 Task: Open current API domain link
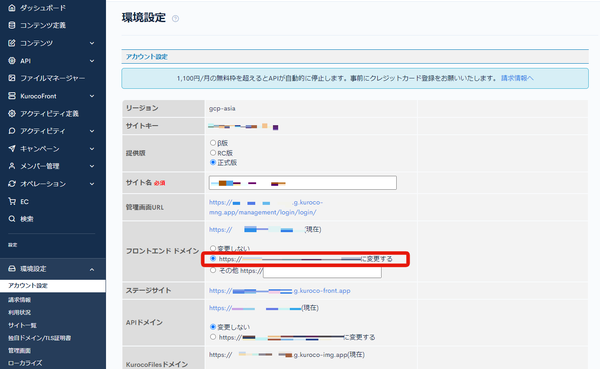click(255, 308)
